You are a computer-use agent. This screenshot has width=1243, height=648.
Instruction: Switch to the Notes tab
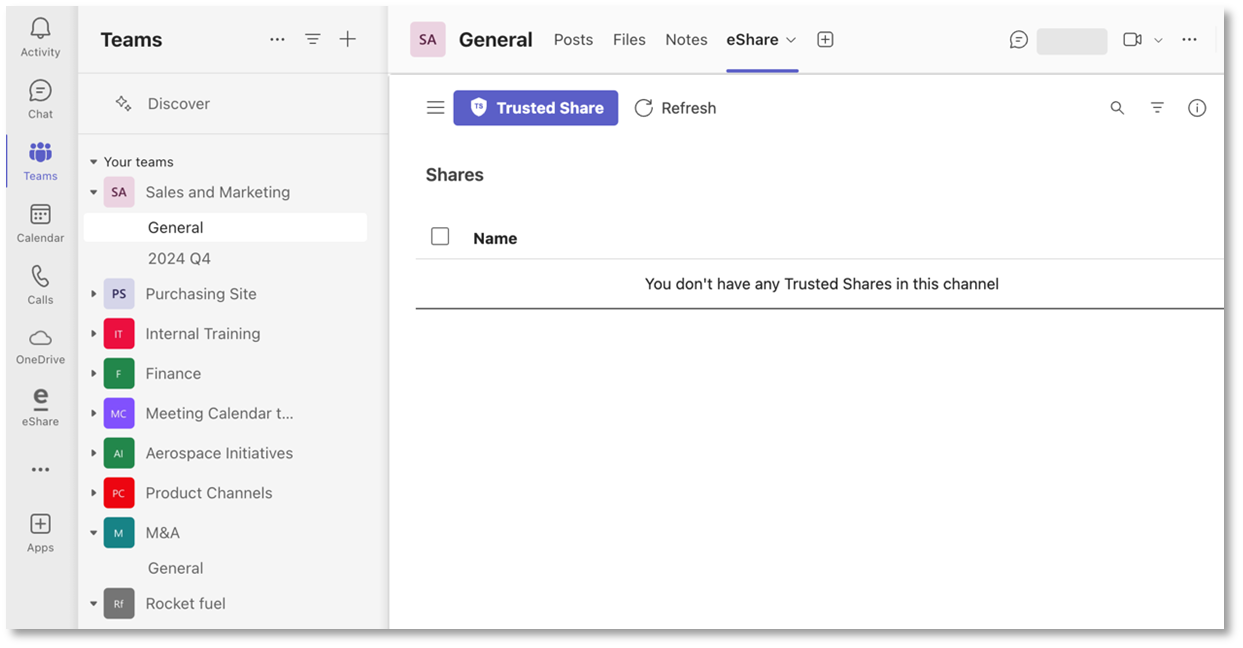686,40
